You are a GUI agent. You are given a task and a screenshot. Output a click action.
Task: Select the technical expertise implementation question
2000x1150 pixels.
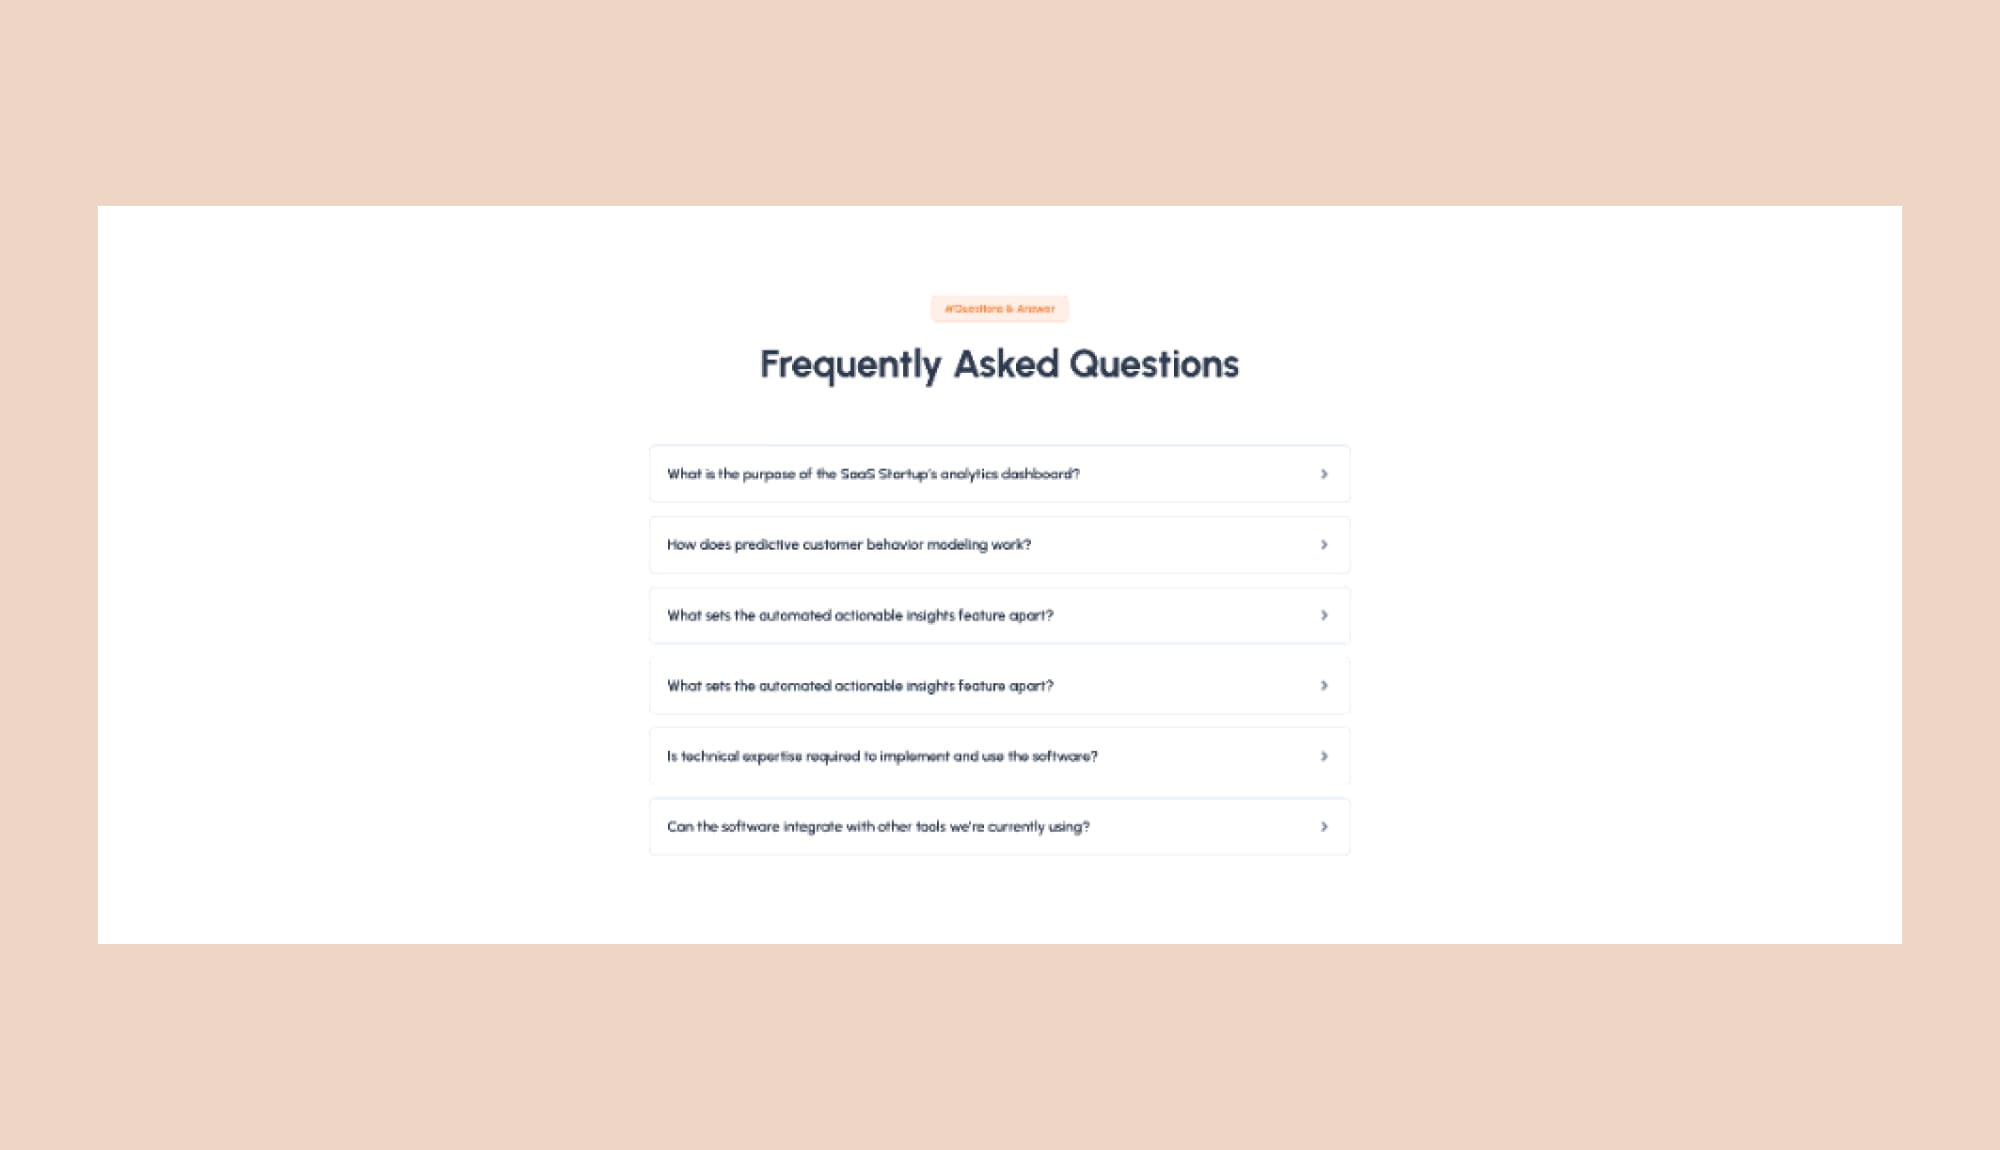[x=883, y=757]
